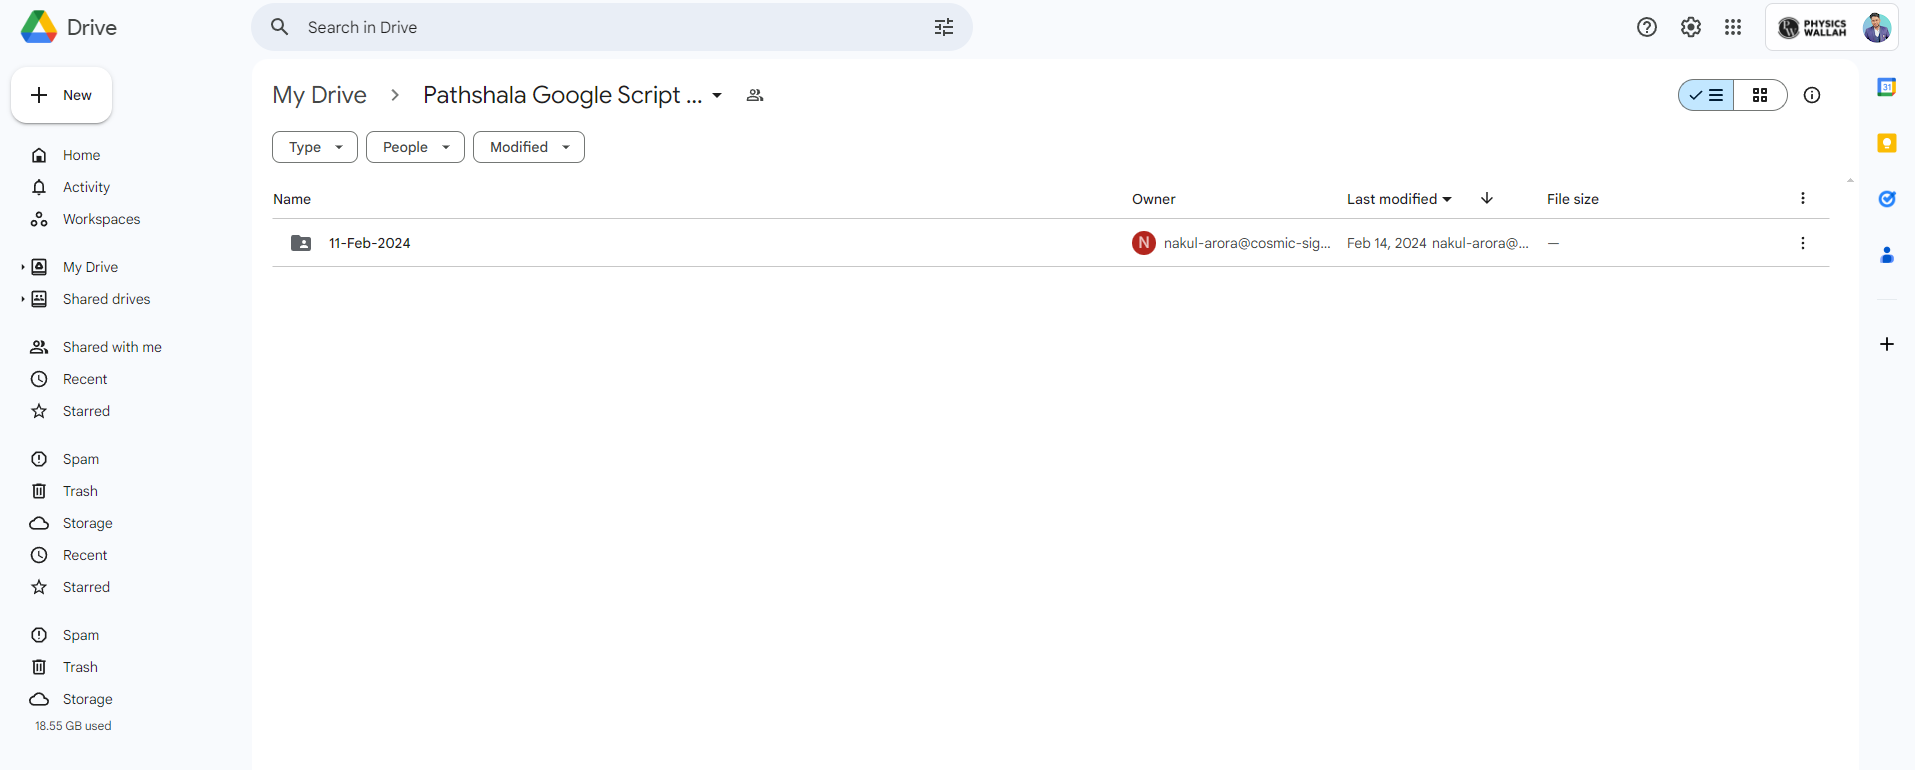
Task: Go to Home in the sidebar
Action: click(x=81, y=155)
